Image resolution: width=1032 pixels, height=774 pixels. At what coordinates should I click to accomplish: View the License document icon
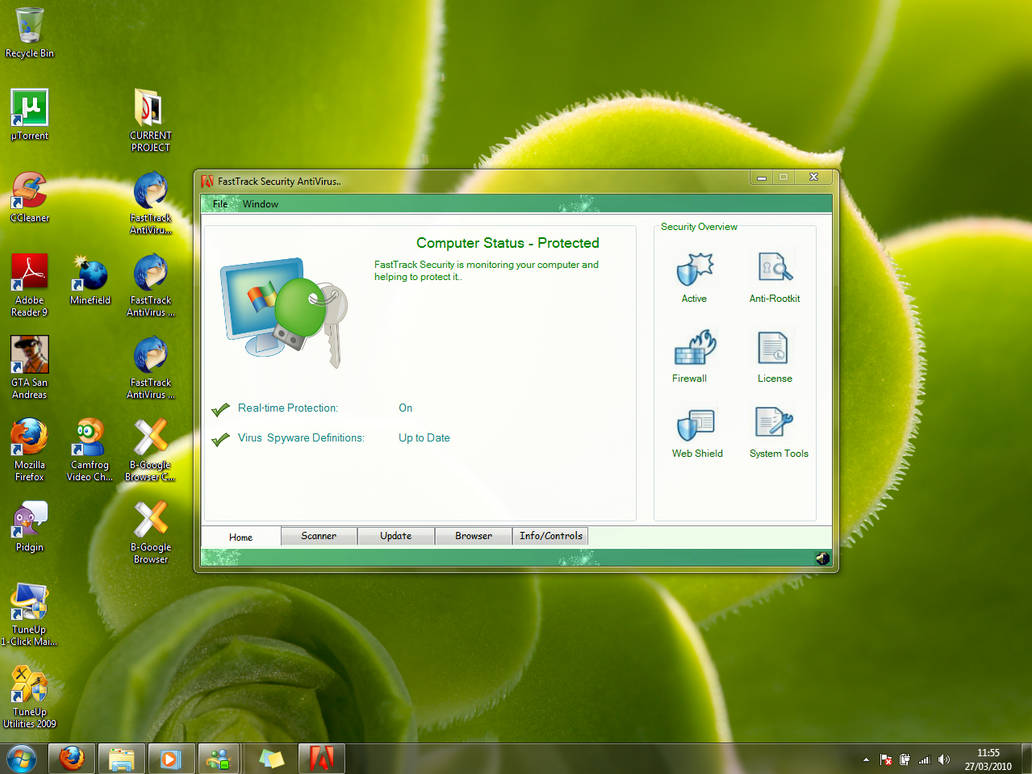[x=774, y=348]
